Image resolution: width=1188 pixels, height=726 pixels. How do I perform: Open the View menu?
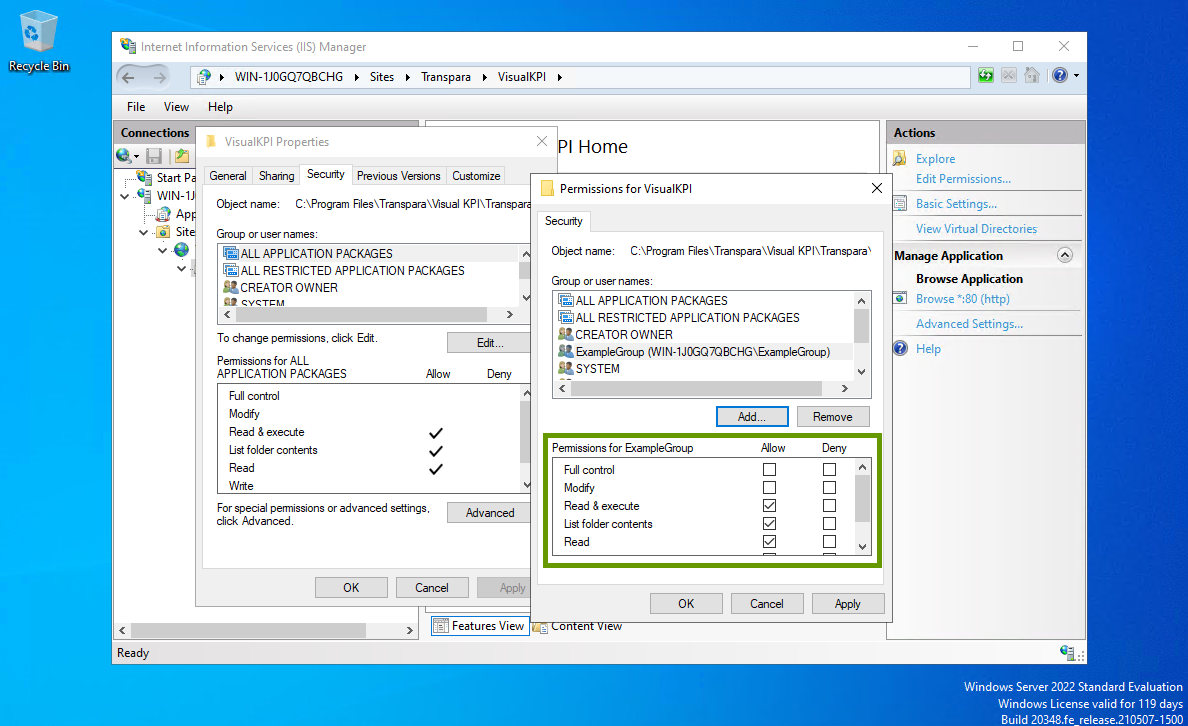click(176, 107)
